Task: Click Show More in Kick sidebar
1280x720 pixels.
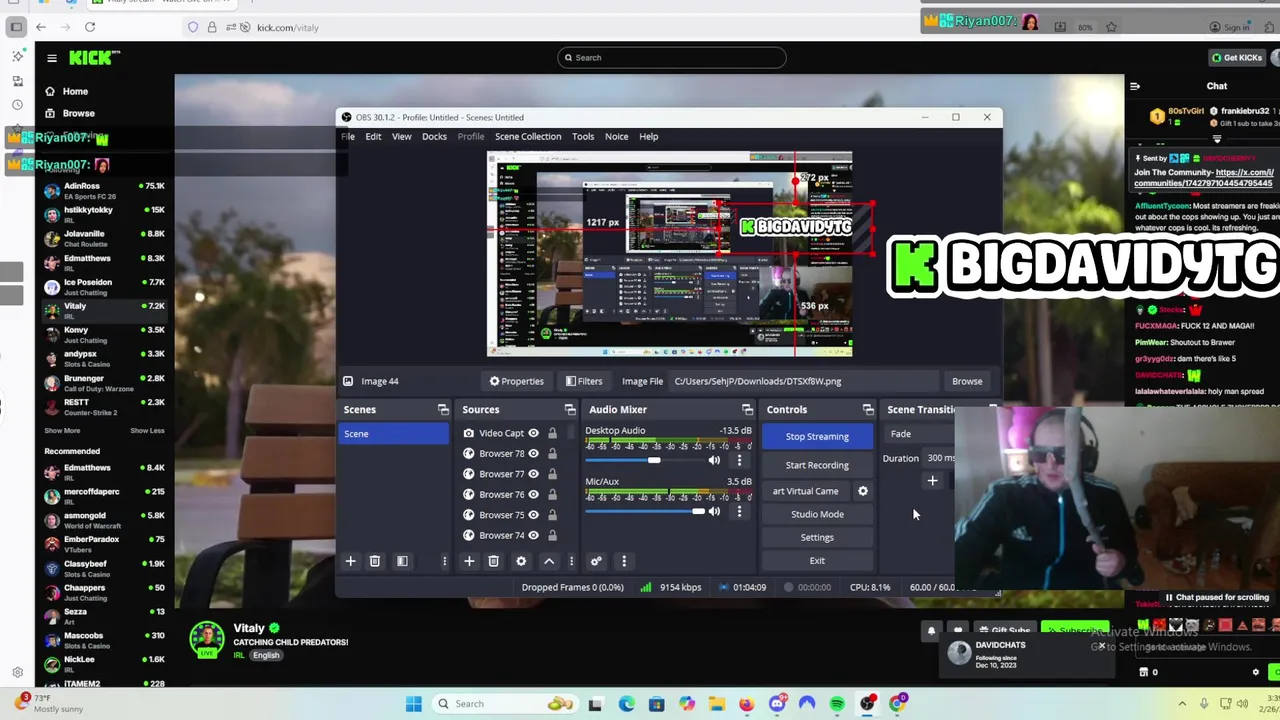Action: tap(62, 431)
